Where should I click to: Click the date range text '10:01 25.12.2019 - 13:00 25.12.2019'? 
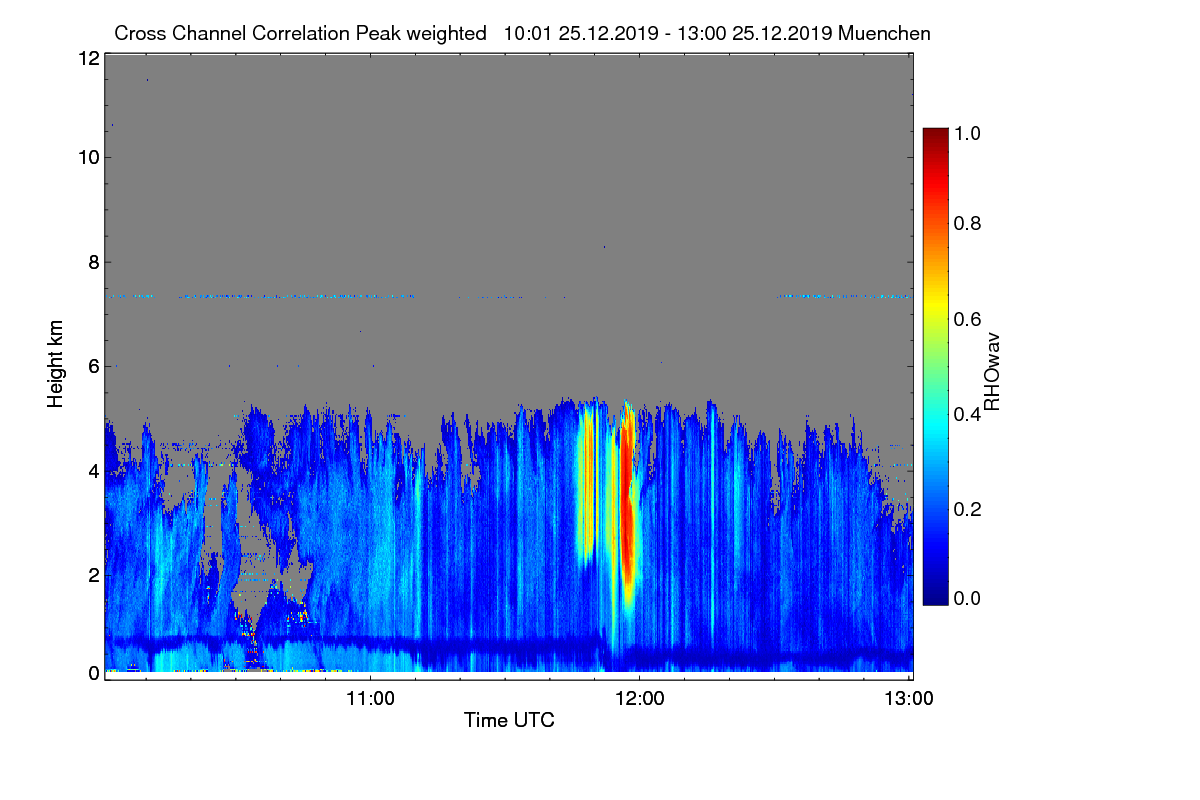[x=669, y=33]
